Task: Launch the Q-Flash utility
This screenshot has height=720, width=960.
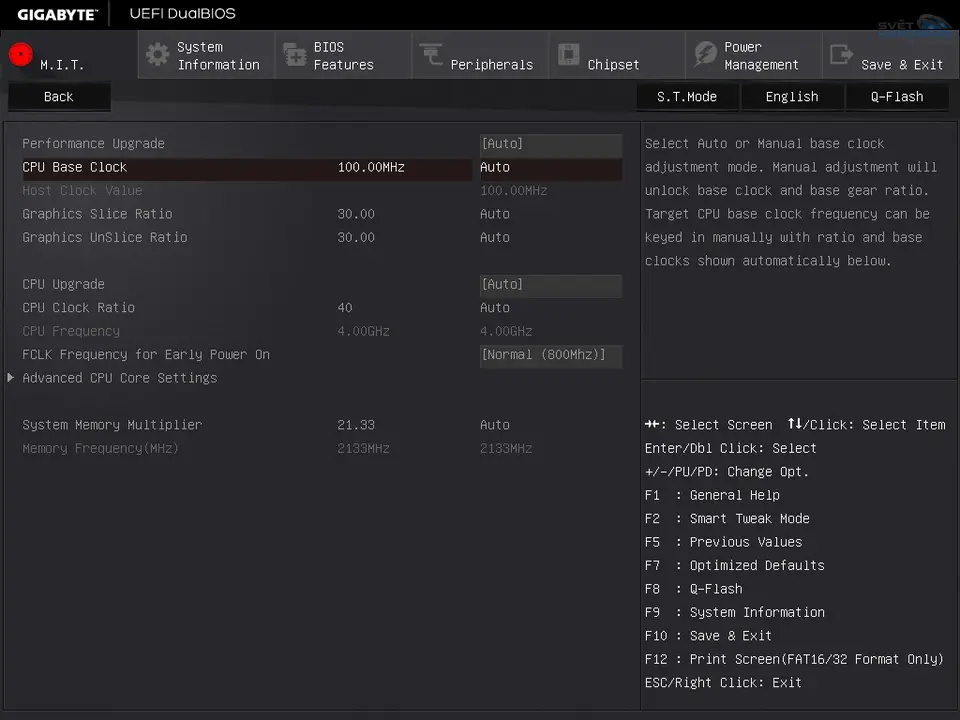Action: click(897, 97)
